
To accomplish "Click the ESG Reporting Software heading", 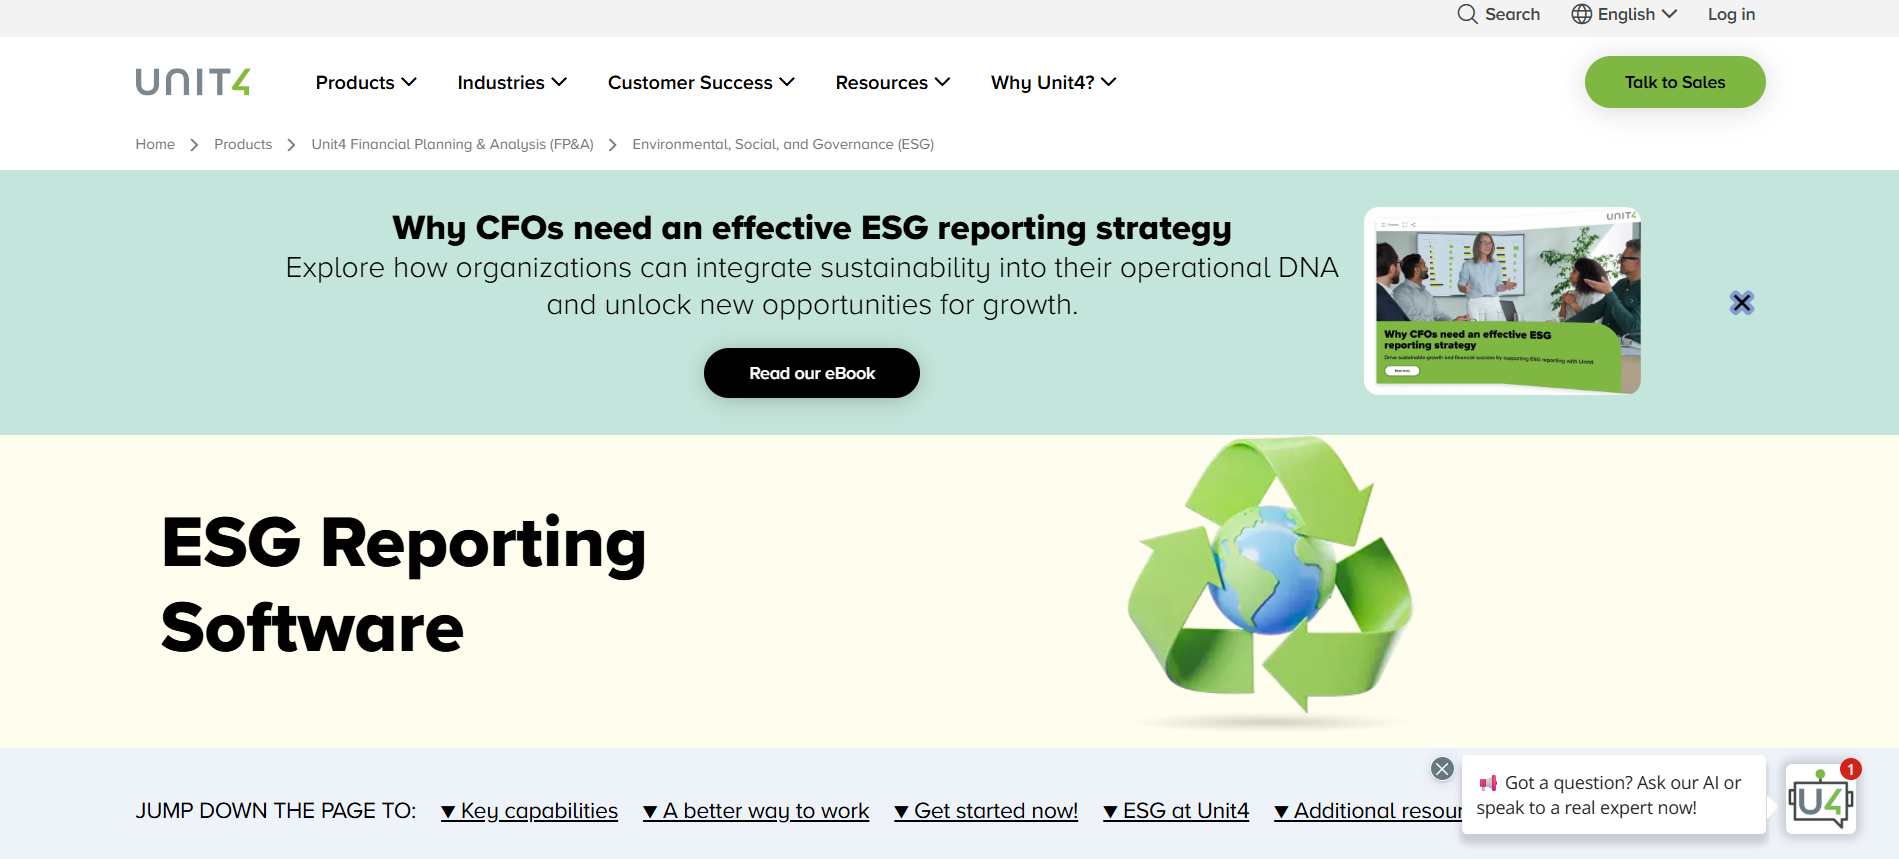I will (x=404, y=585).
